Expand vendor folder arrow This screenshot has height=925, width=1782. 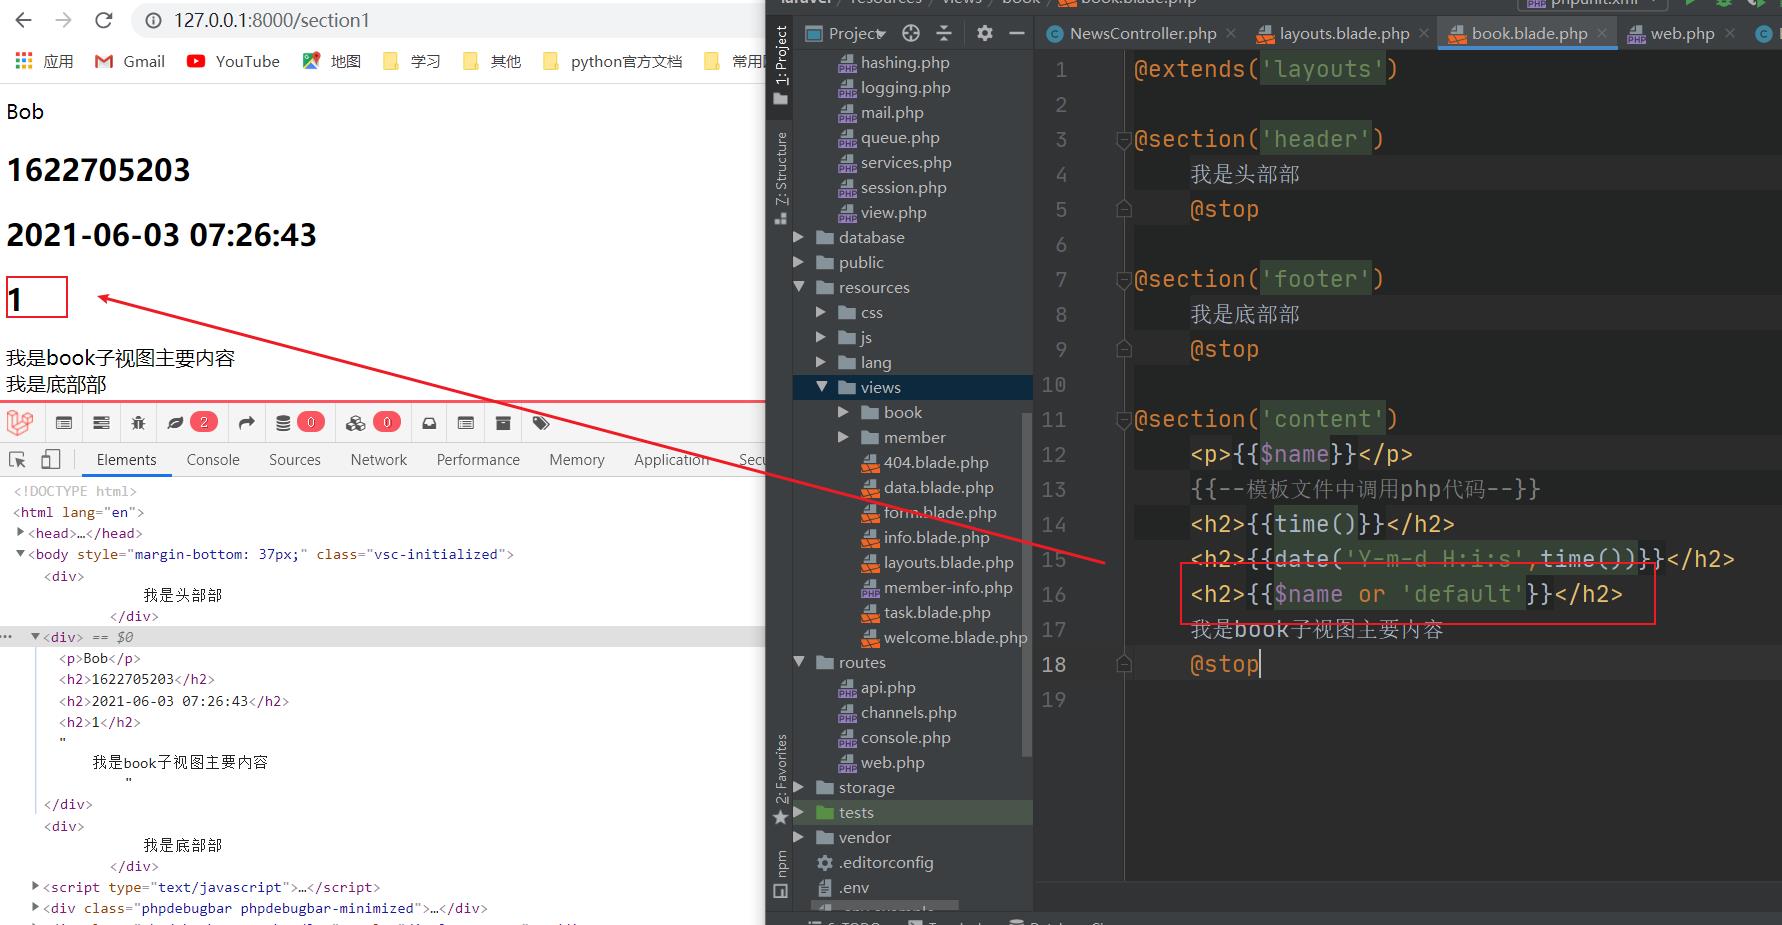(x=798, y=837)
